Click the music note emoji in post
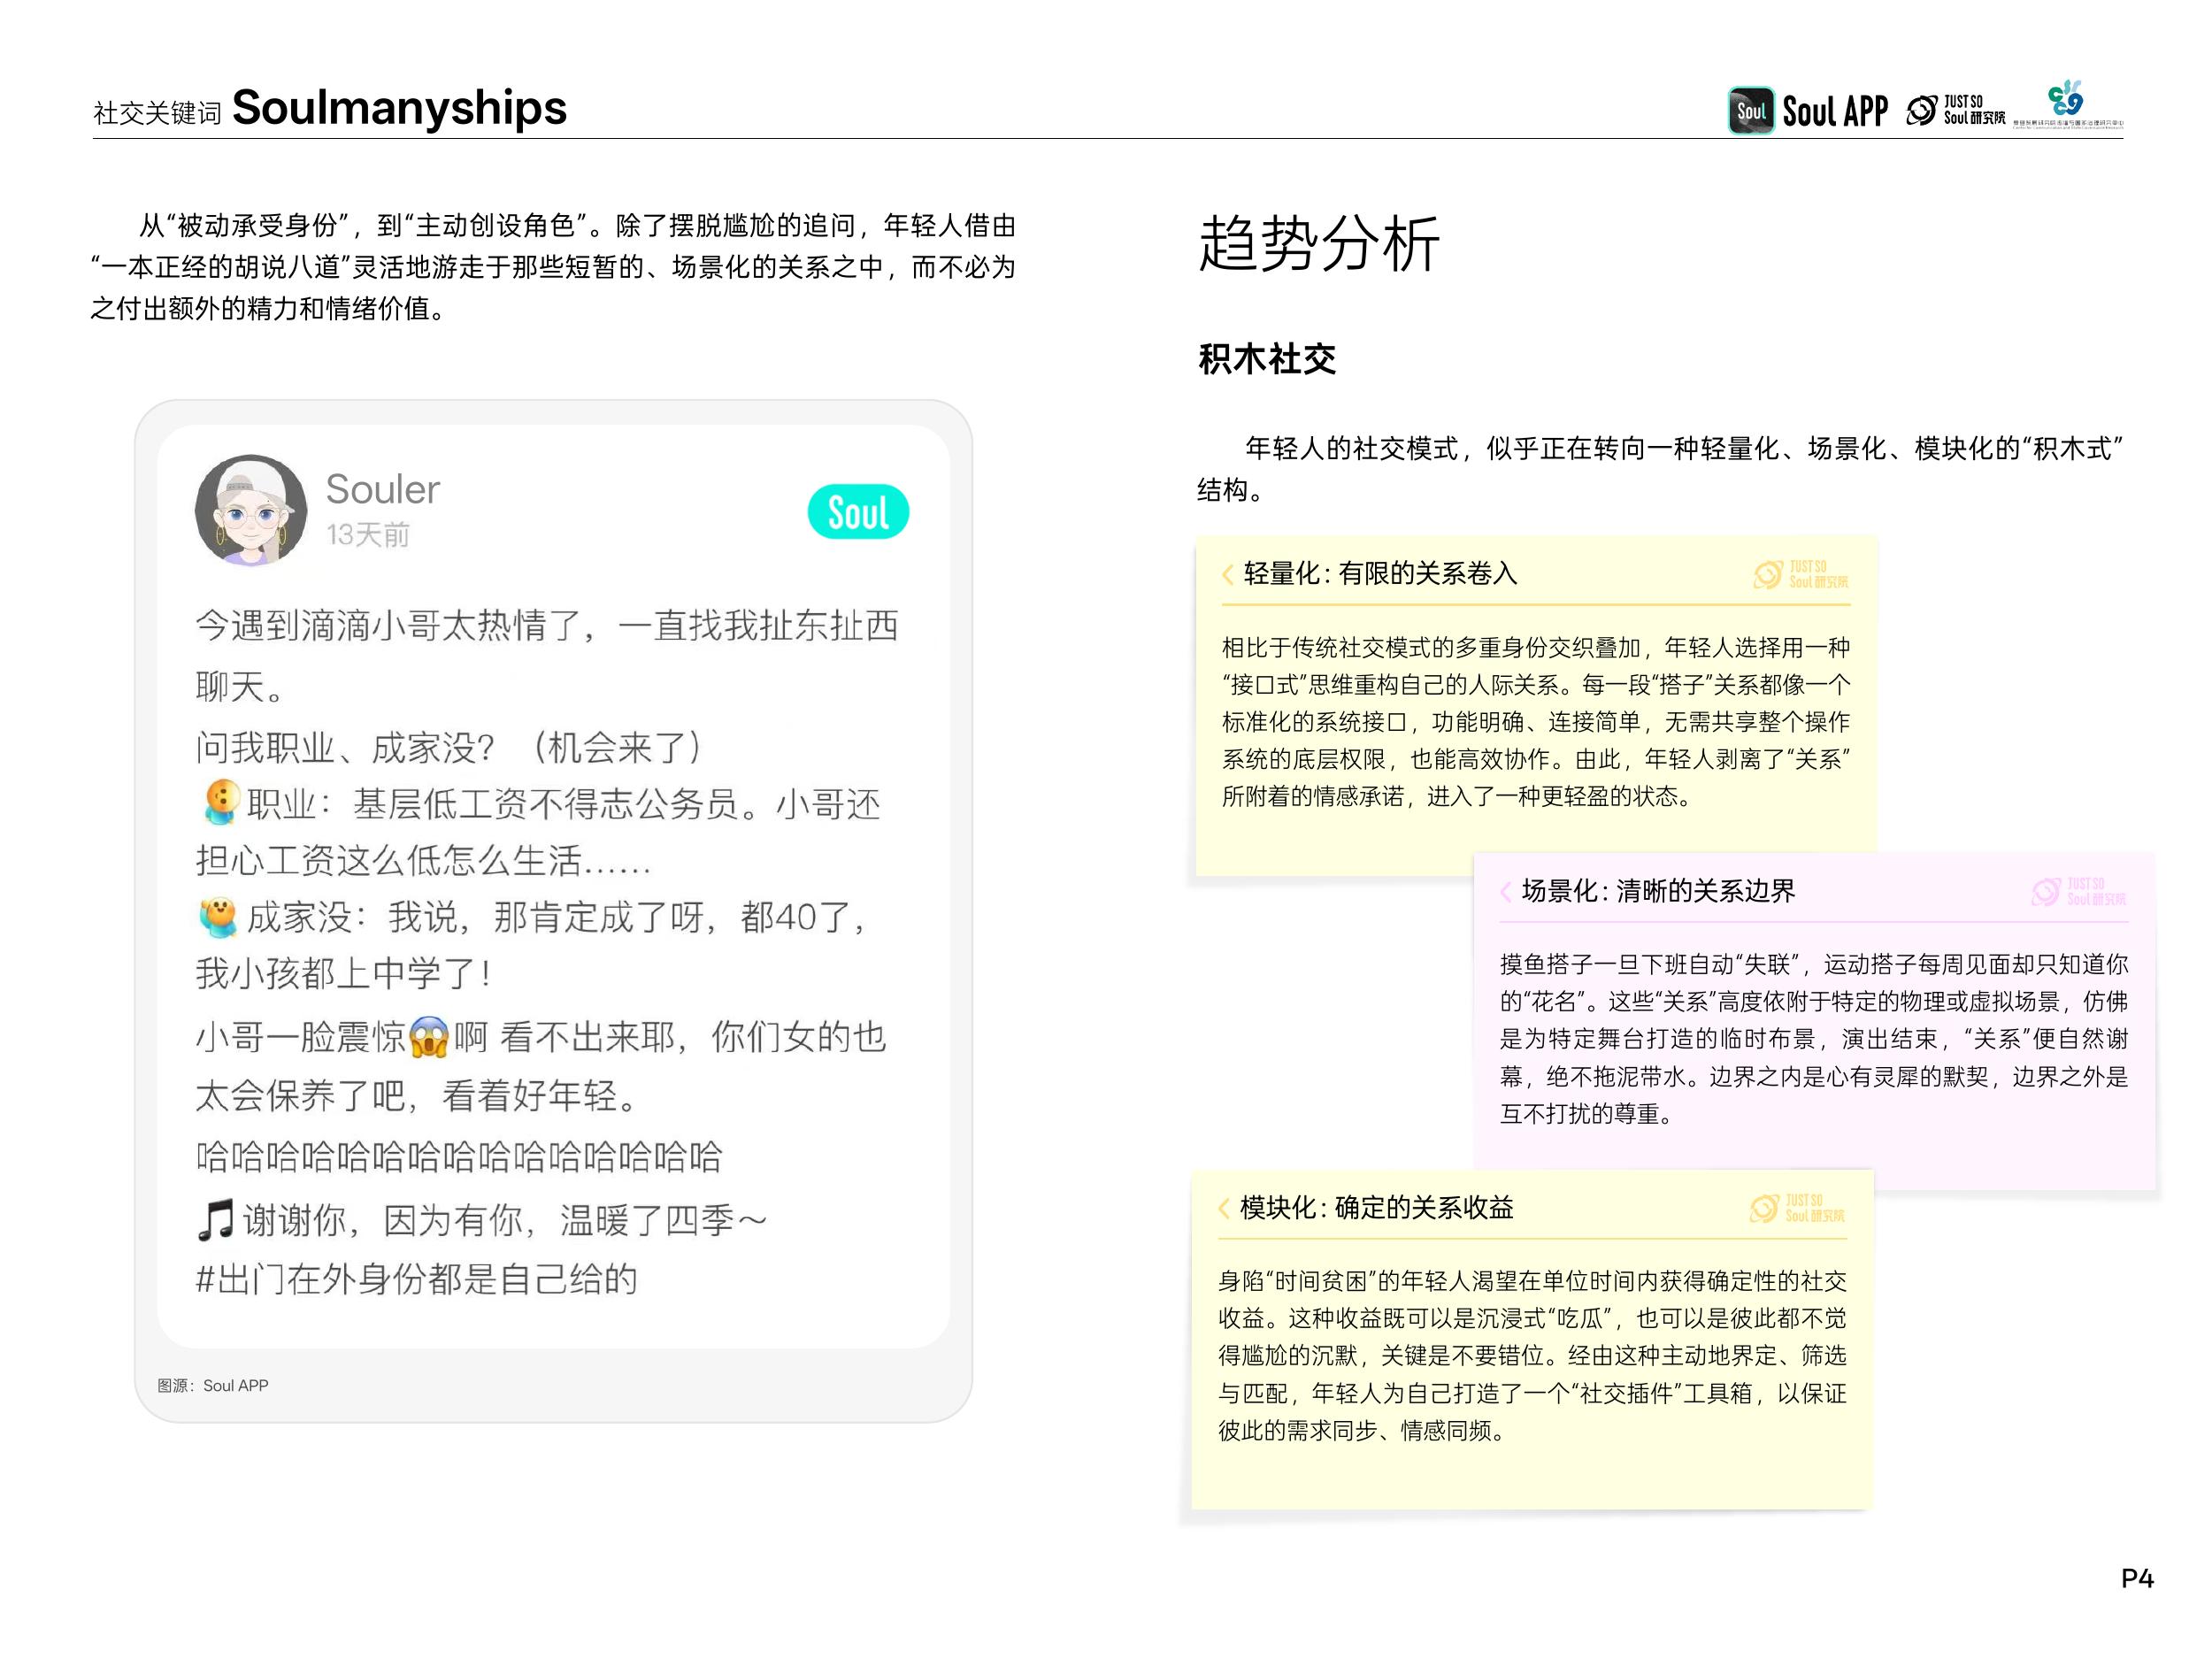 (215, 1220)
